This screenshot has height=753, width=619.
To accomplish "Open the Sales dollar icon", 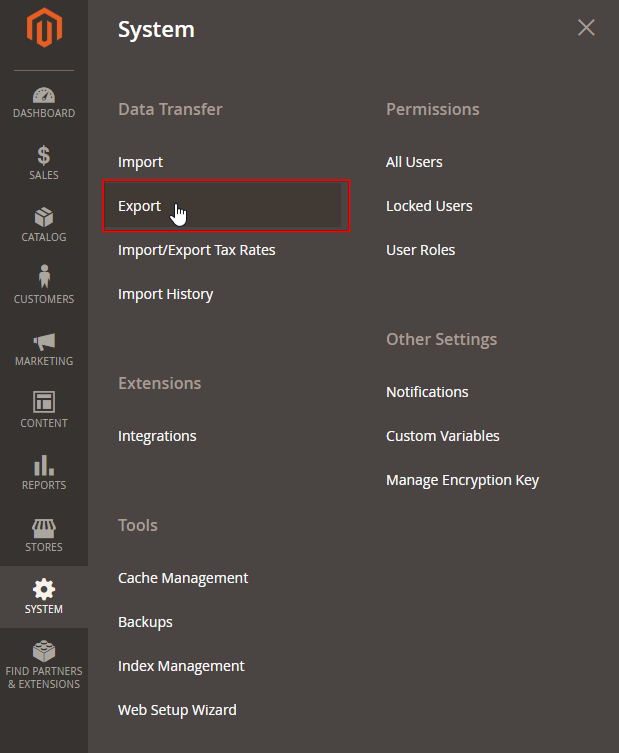I will pyautogui.click(x=44, y=156).
